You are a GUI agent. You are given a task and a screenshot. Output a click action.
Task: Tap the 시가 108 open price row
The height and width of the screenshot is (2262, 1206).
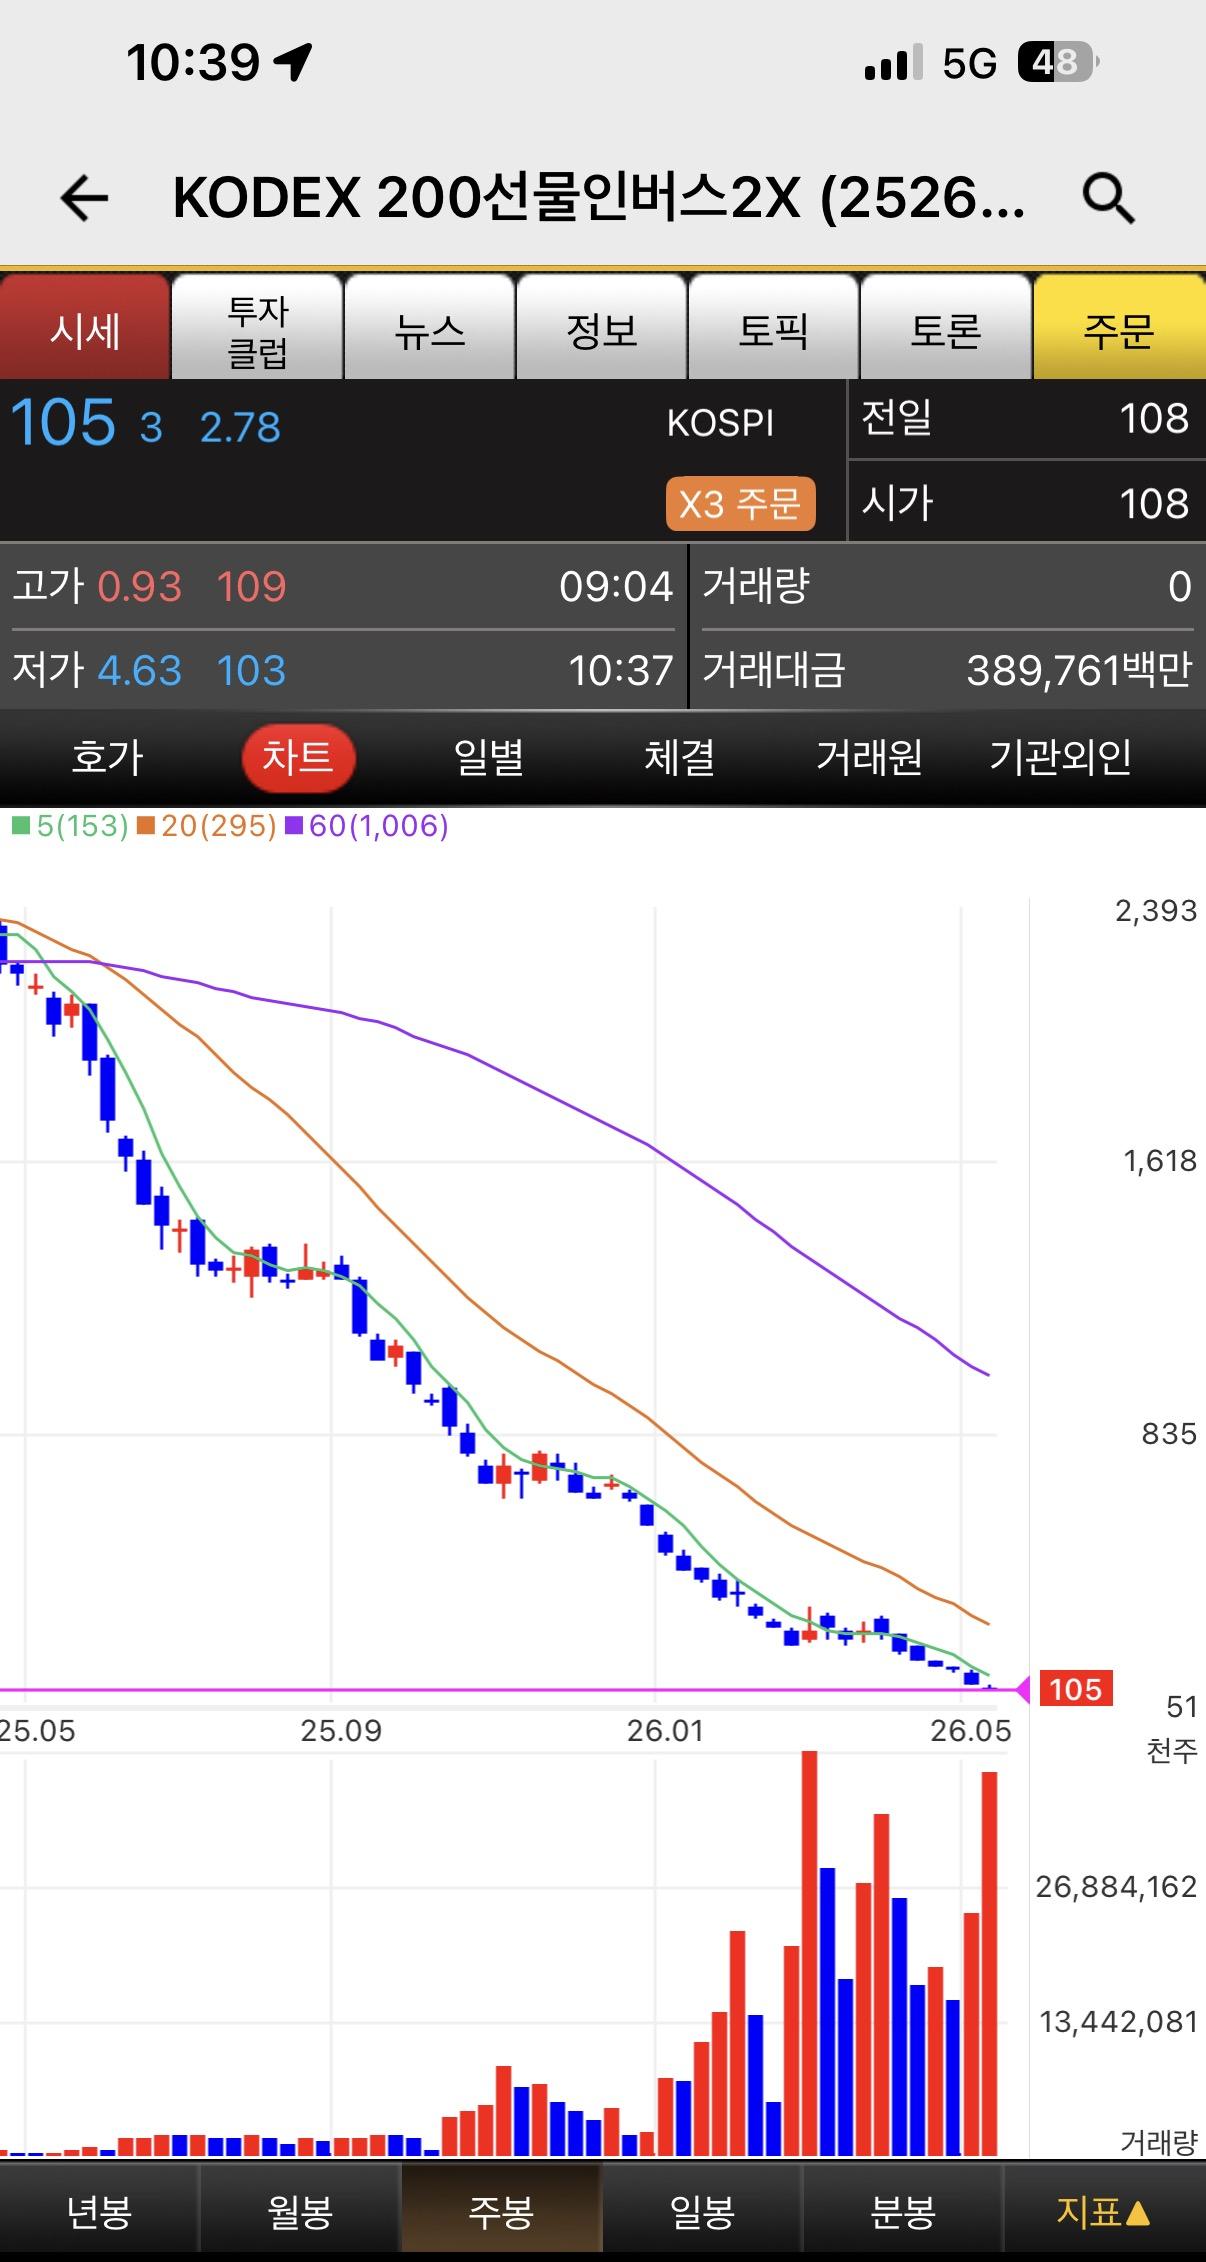pyautogui.click(x=1027, y=503)
